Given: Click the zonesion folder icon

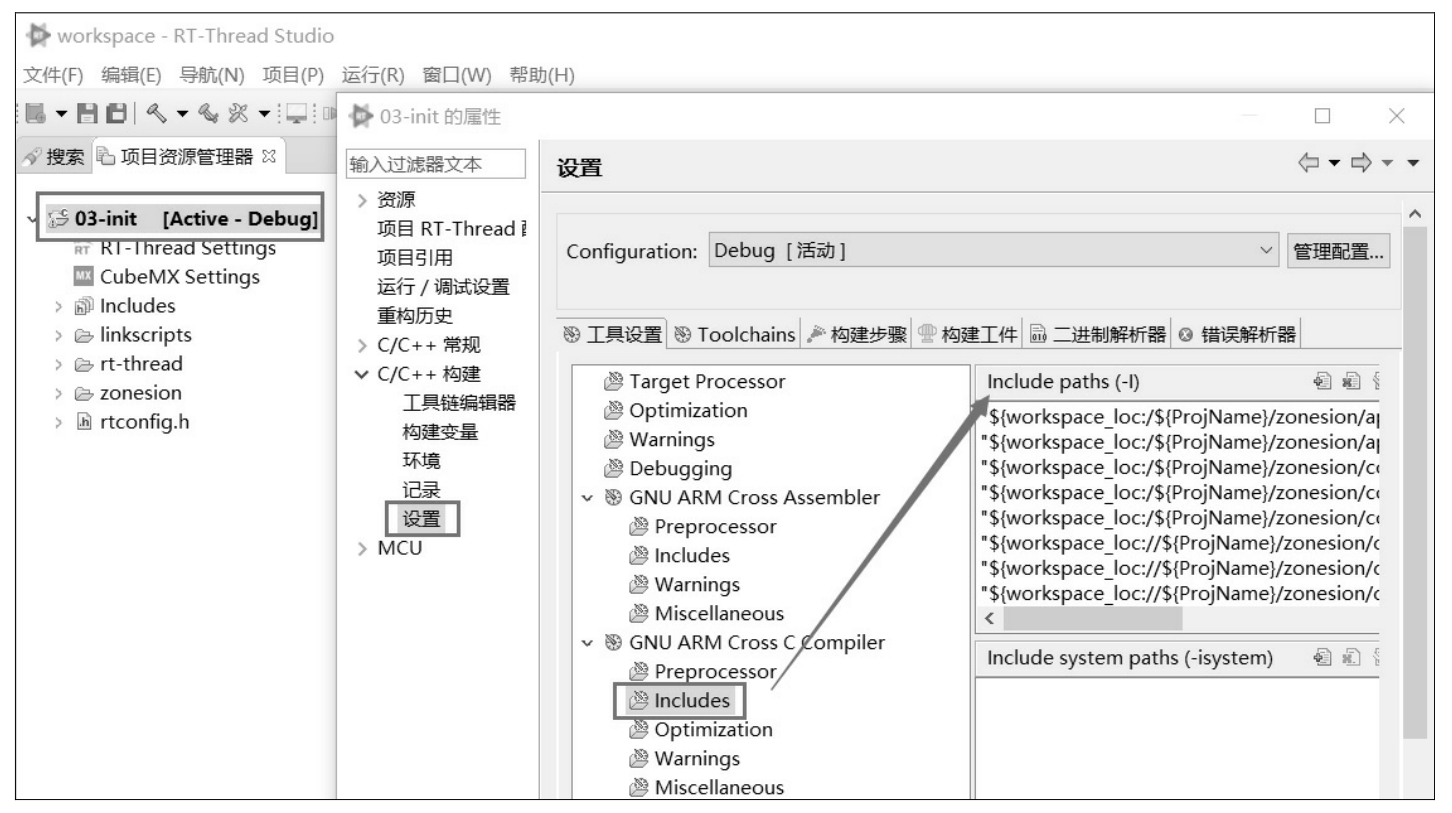Looking at the screenshot, I should pyautogui.click(x=83, y=392).
